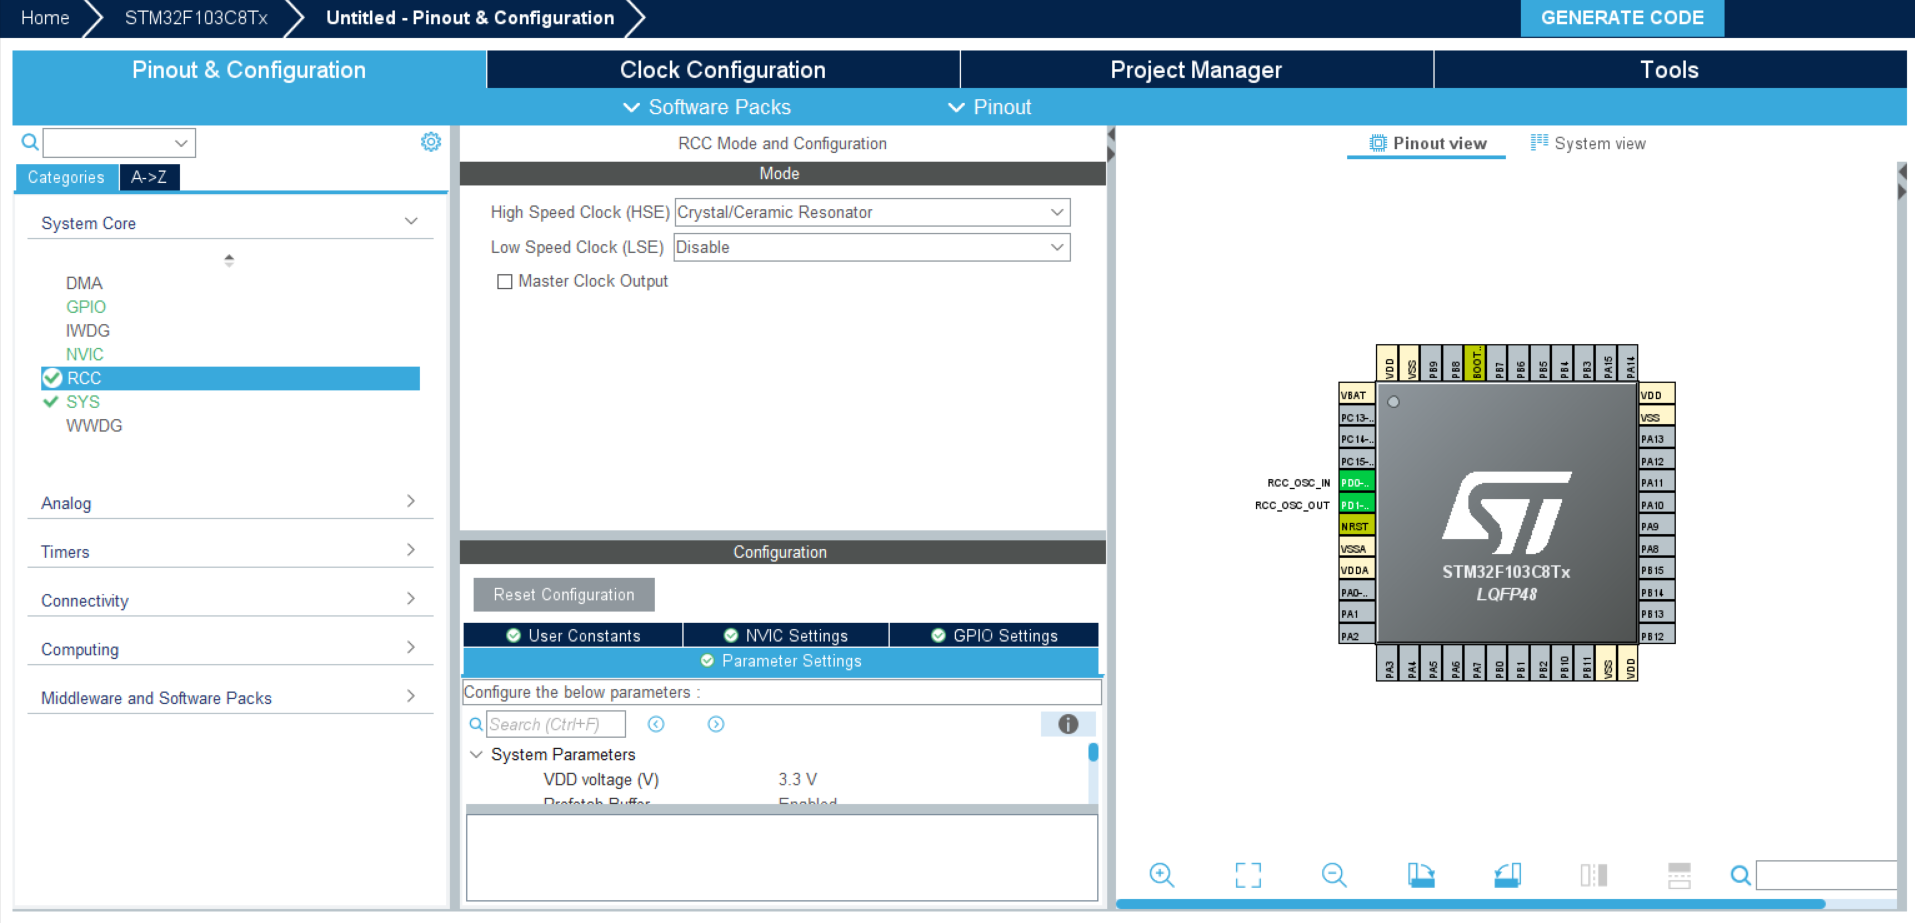The height and width of the screenshot is (923, 1915).
Task: Open High Speed Clock (HSE) dropdown
Action: pos(872,212)
